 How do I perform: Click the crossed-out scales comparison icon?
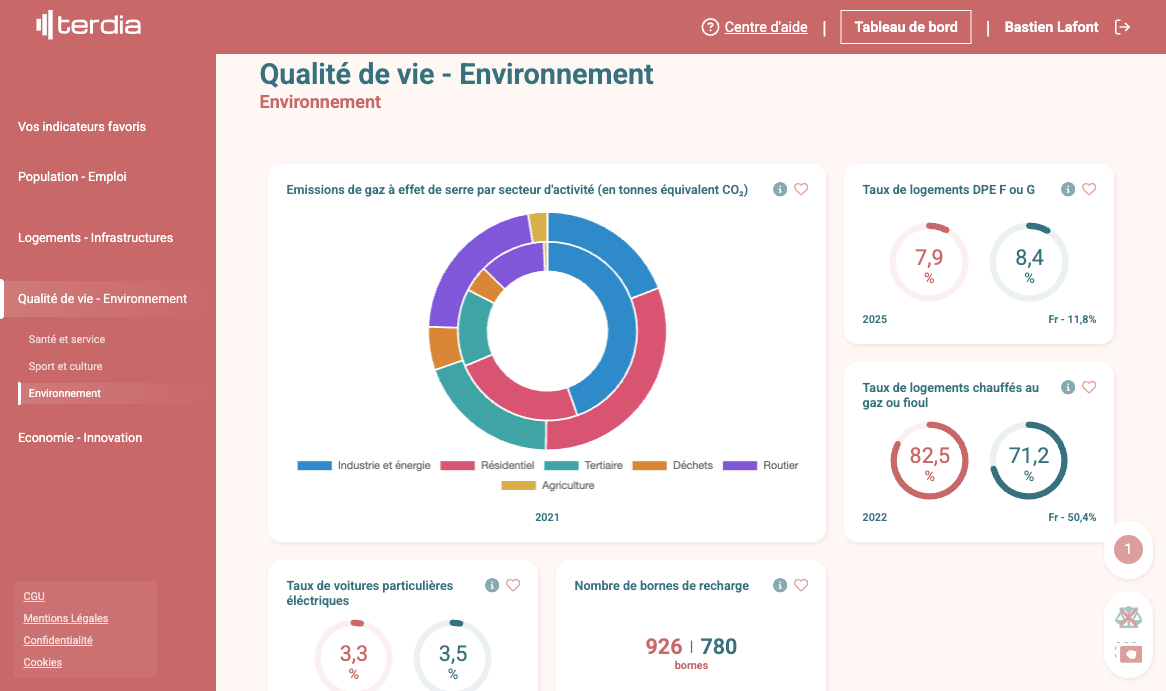pyautogui.click(x=1128, y=617)
